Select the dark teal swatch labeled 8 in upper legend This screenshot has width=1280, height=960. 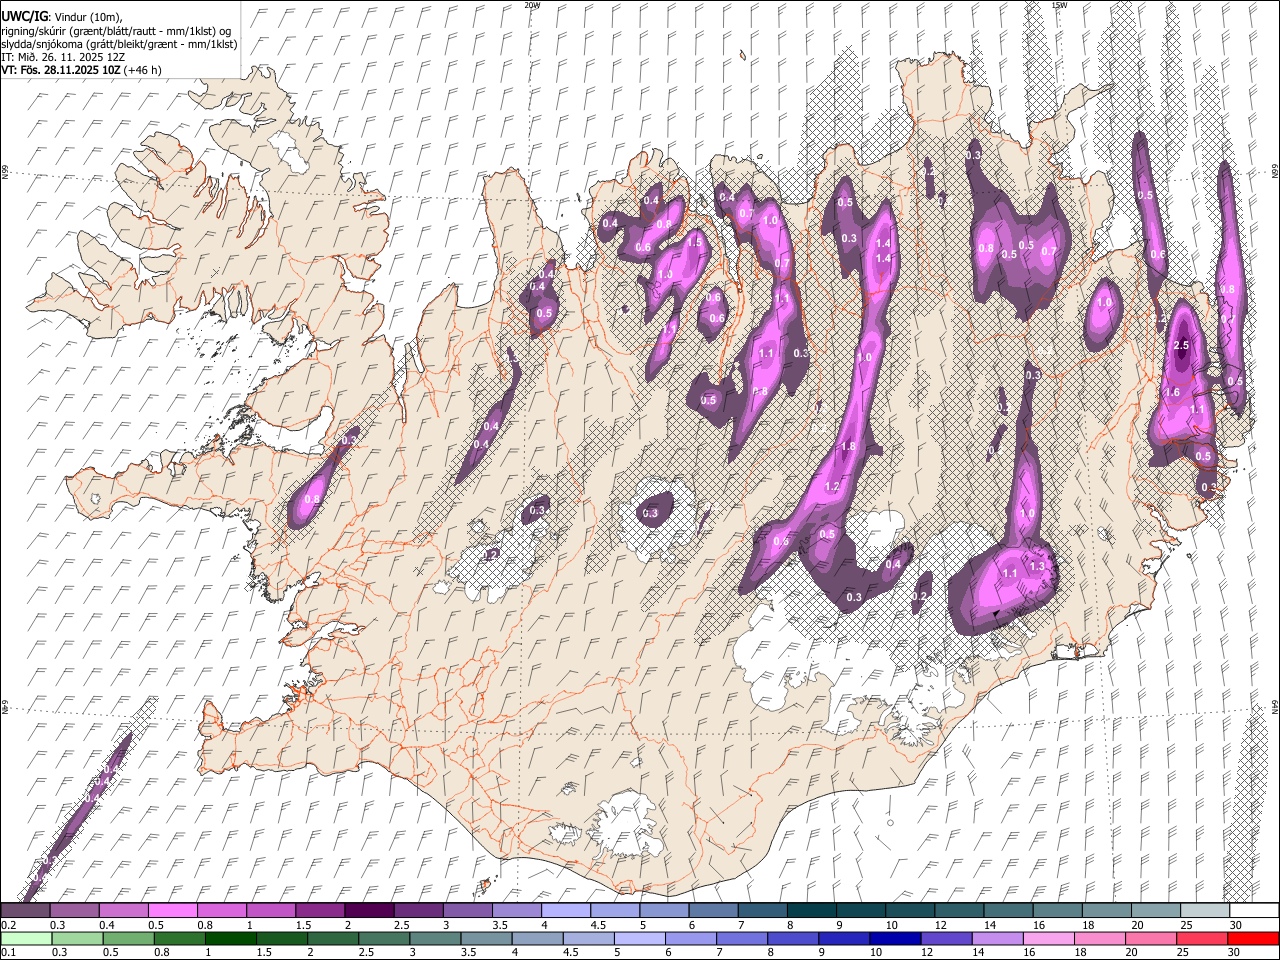tap(811, 911)
